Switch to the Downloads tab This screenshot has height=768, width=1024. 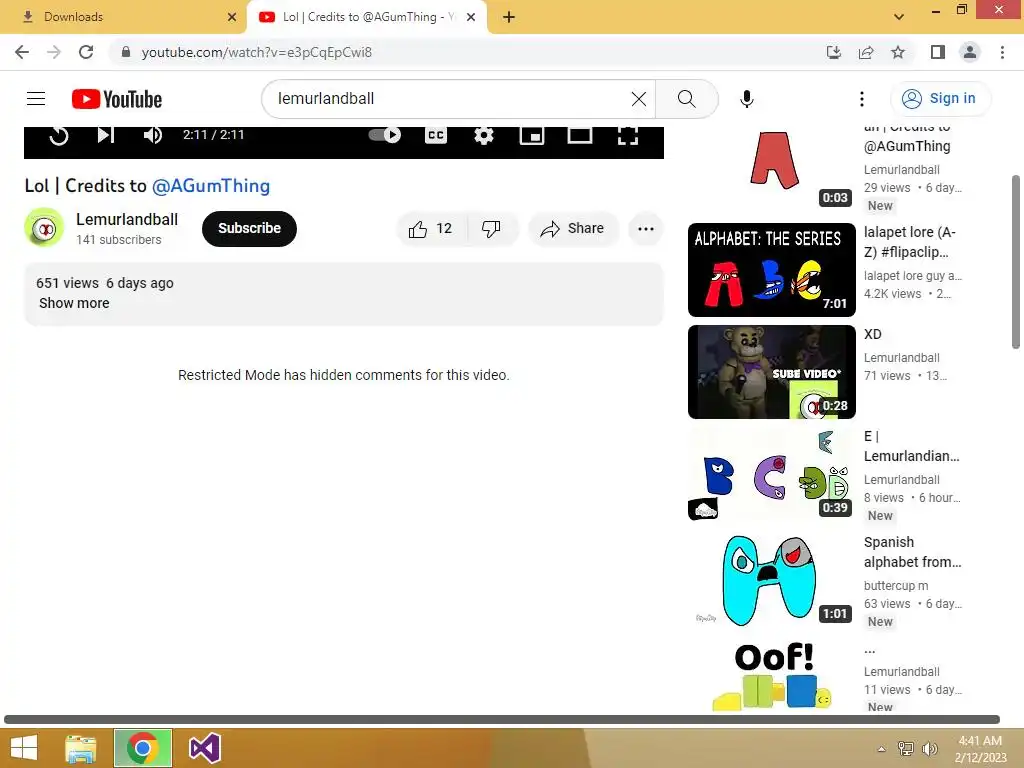[124, 17]
